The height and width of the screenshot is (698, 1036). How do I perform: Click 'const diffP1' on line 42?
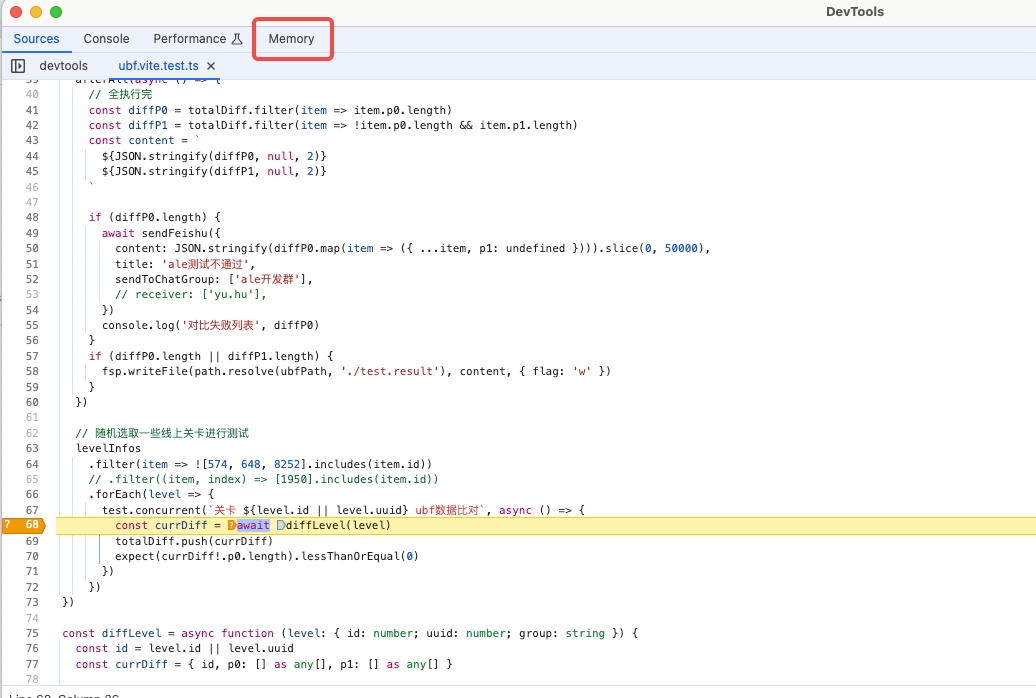coord(128,125)
